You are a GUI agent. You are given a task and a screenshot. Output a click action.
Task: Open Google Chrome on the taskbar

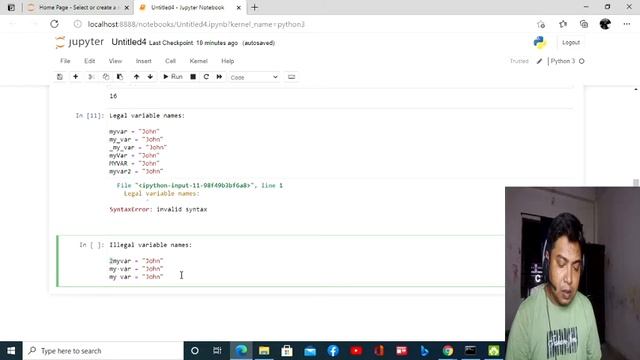click(448, 351)
